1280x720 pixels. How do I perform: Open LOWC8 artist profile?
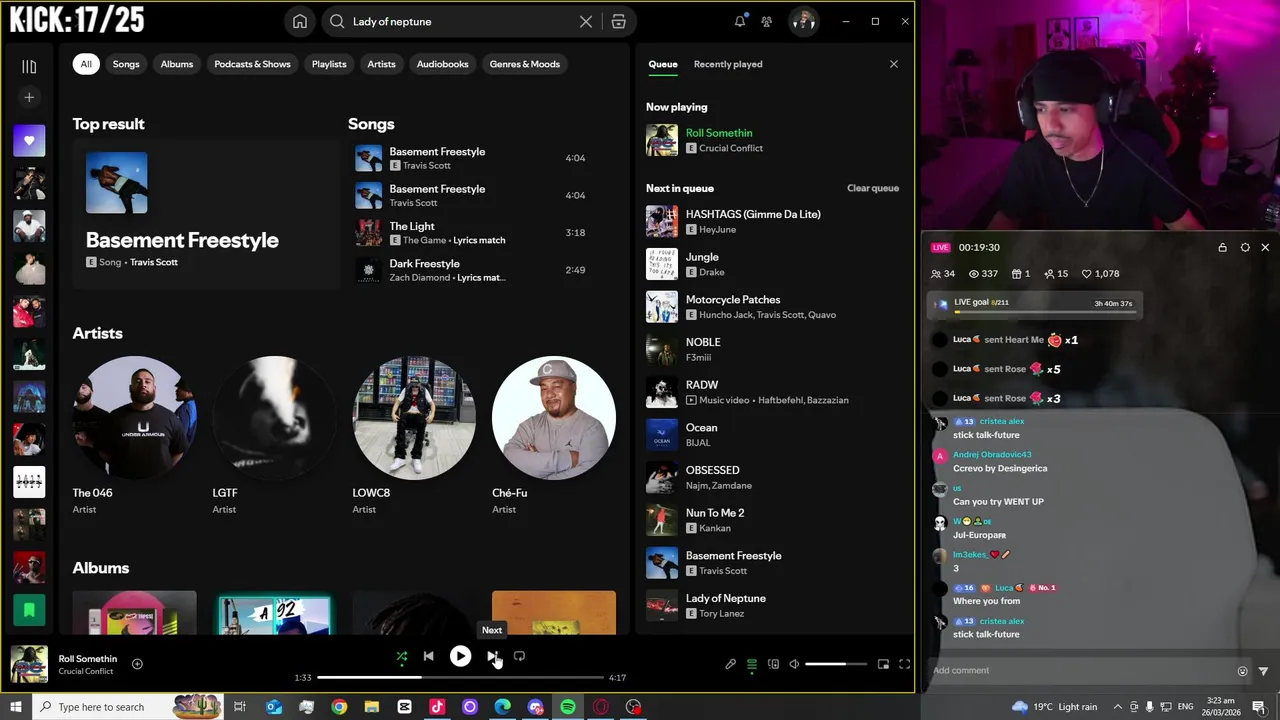tap(414, 418)
